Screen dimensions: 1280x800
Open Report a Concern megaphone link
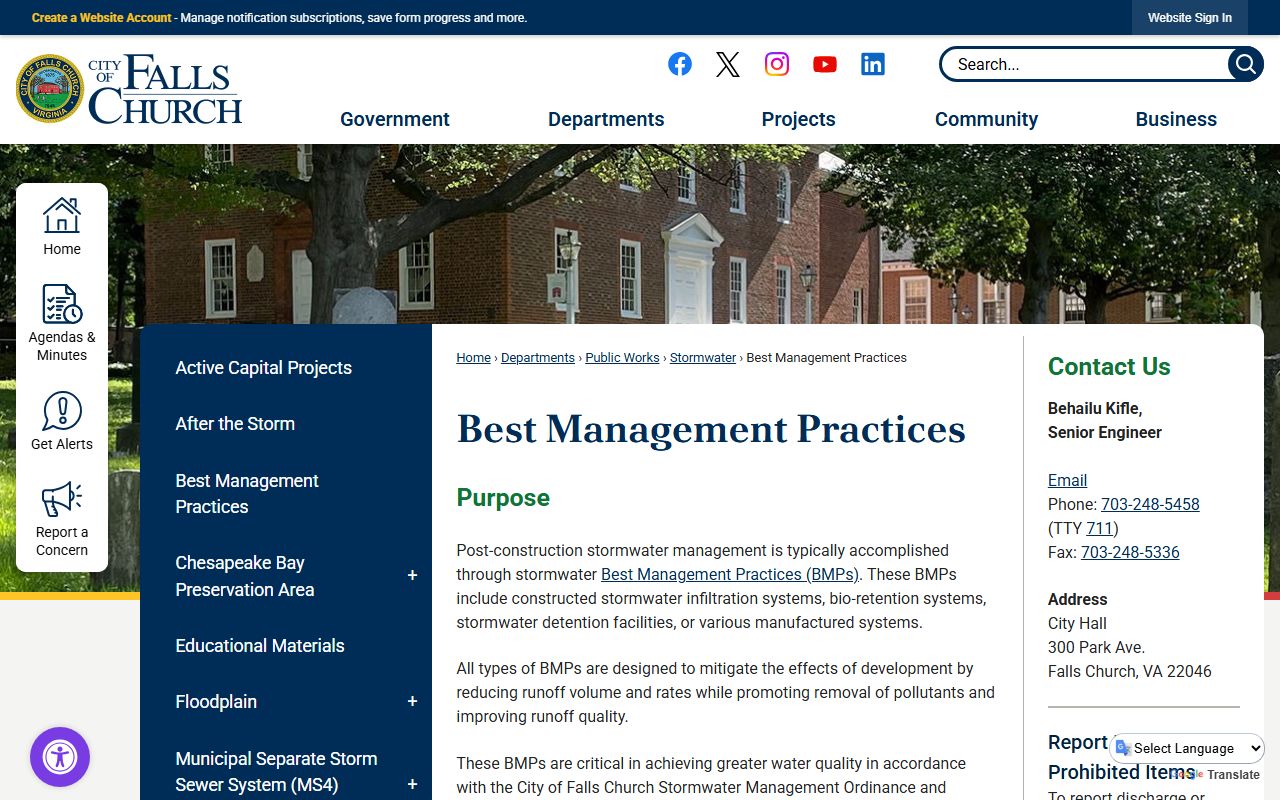pyautogui.click(x=62, y=519)
